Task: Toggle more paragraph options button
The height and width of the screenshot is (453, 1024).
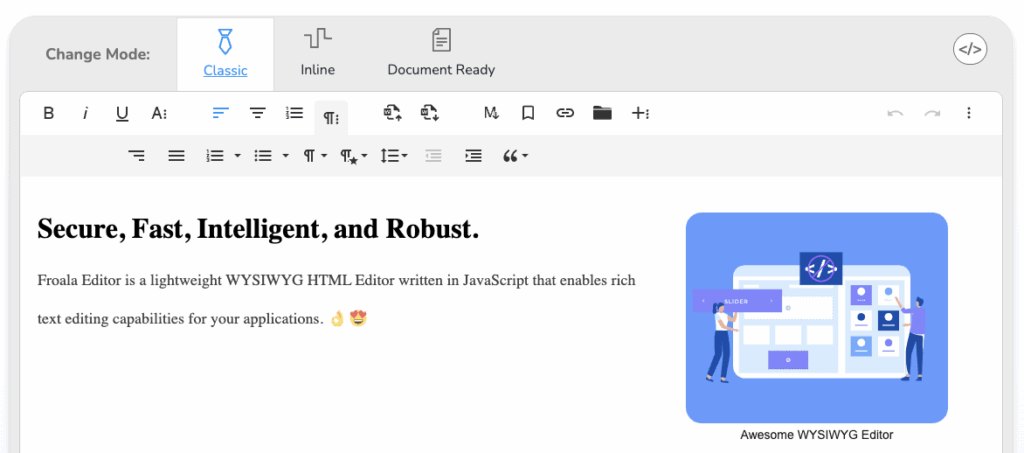Action: (x=331, y=117)
